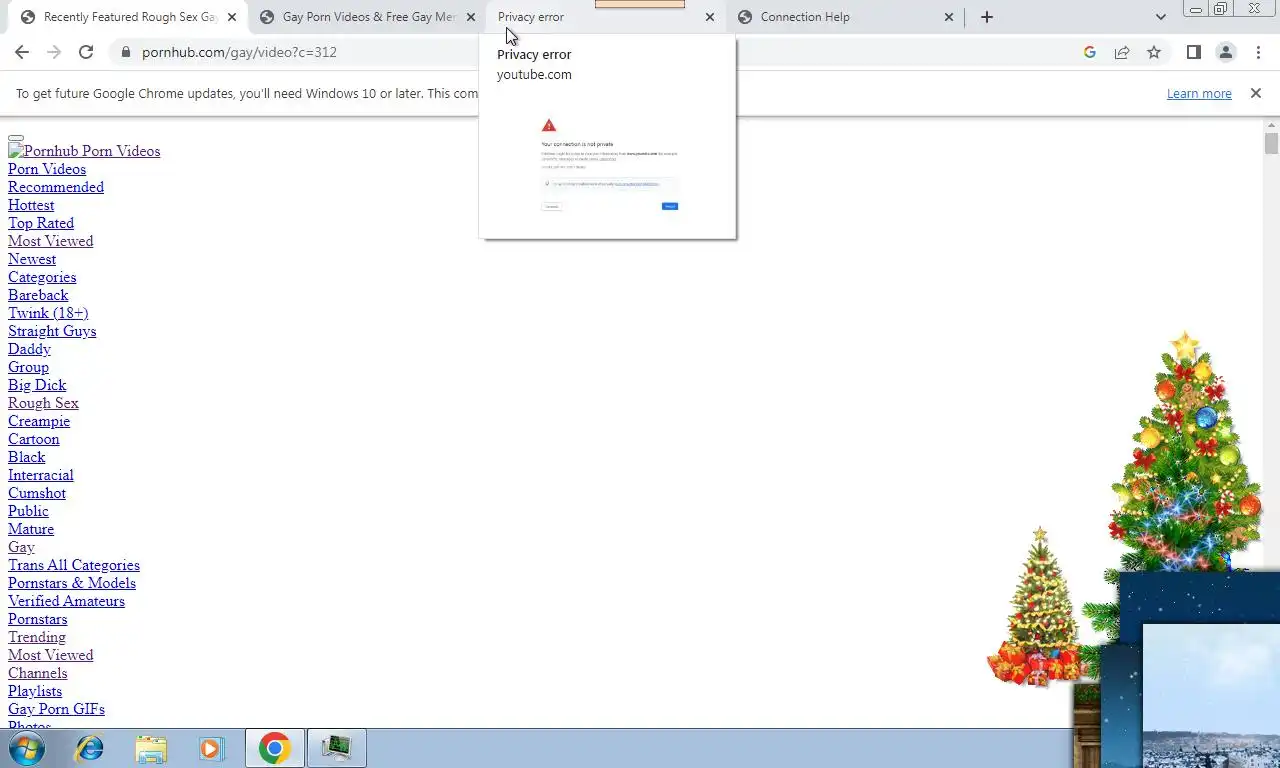Image resolution: width=1280 pixels, height=768 pixels.
Task: Select the Mature link
Action: [x=31, y=529]
